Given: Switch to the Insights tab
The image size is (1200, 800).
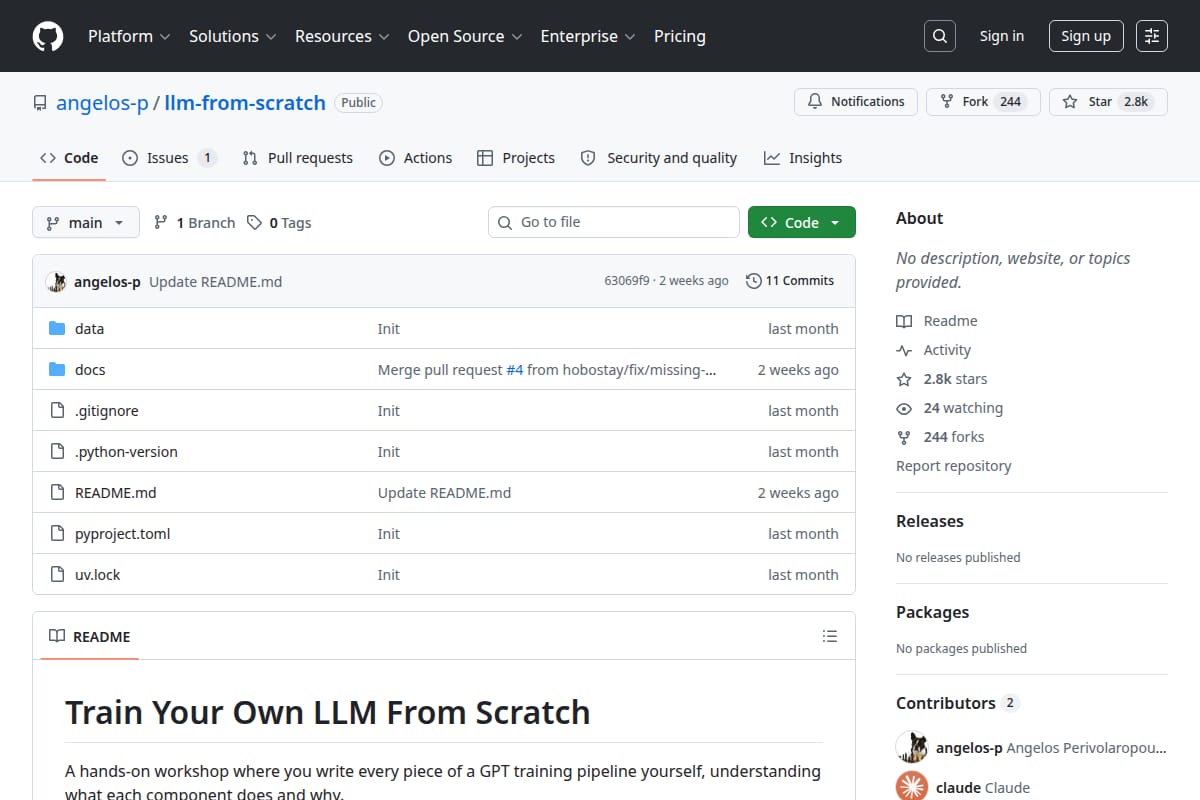Looking at the screenshot, I should [803, 158].
